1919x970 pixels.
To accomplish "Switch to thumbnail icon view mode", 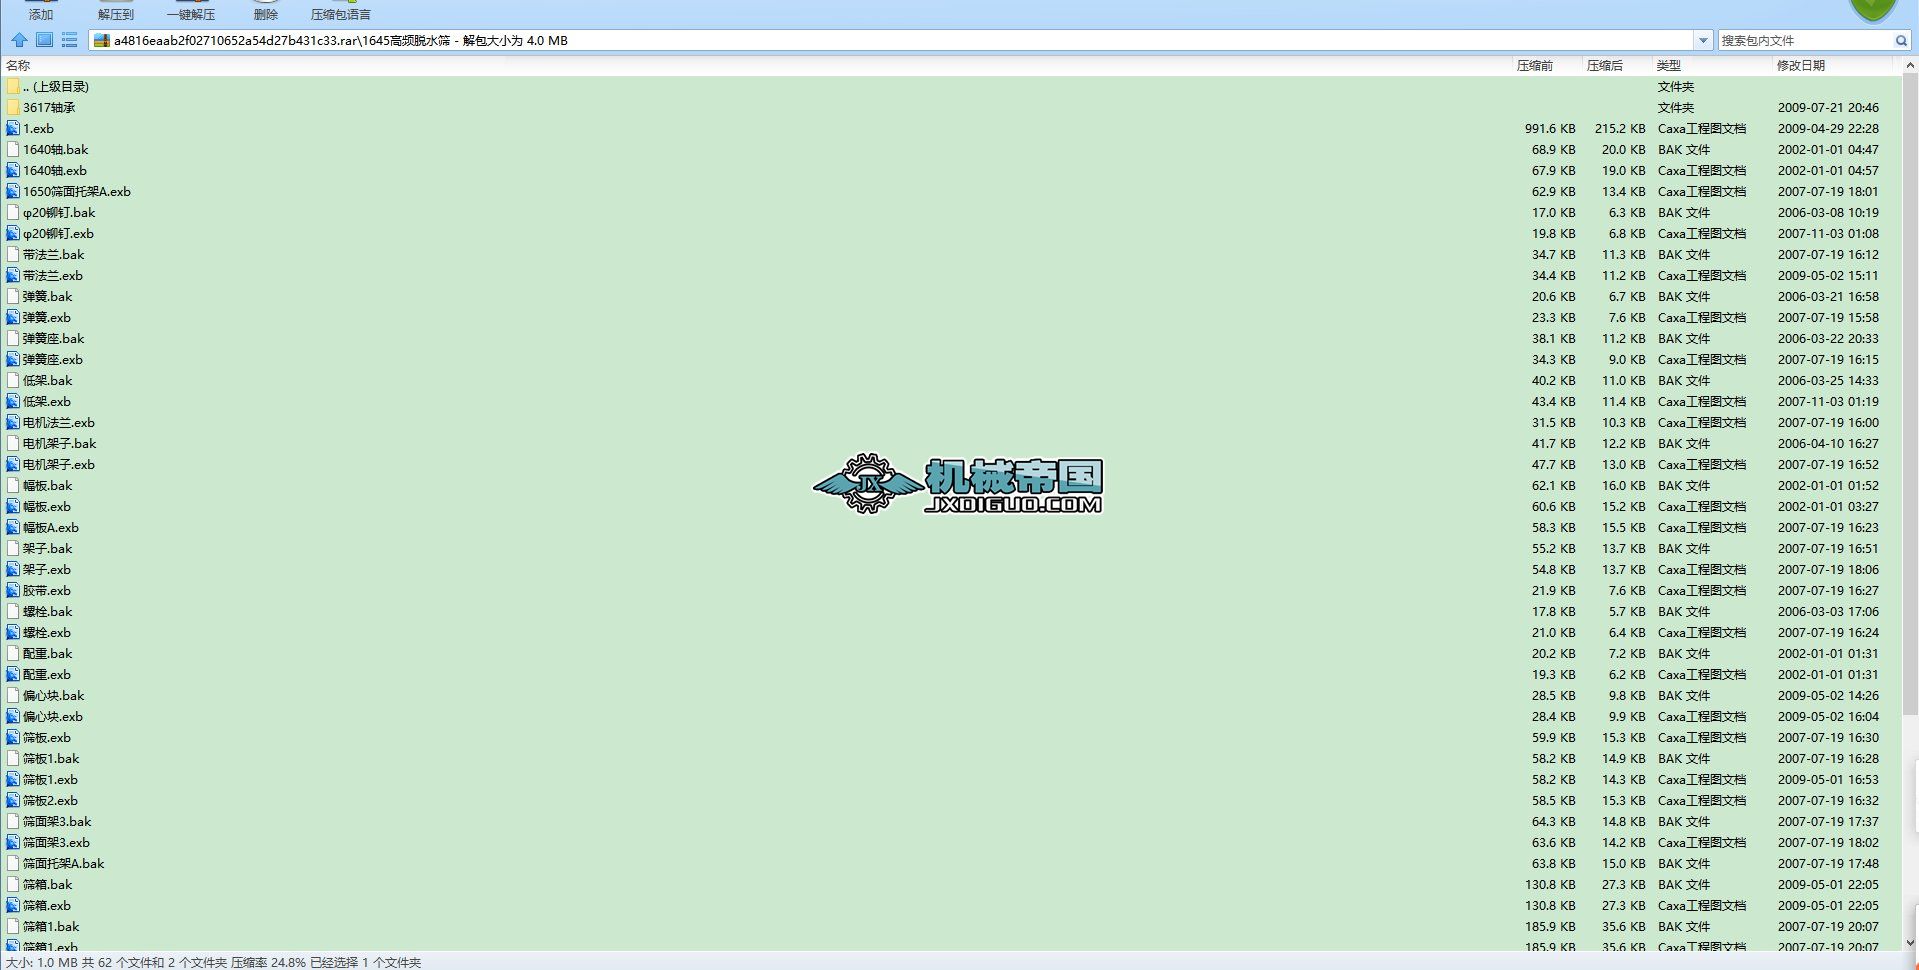I will [44, 40].
